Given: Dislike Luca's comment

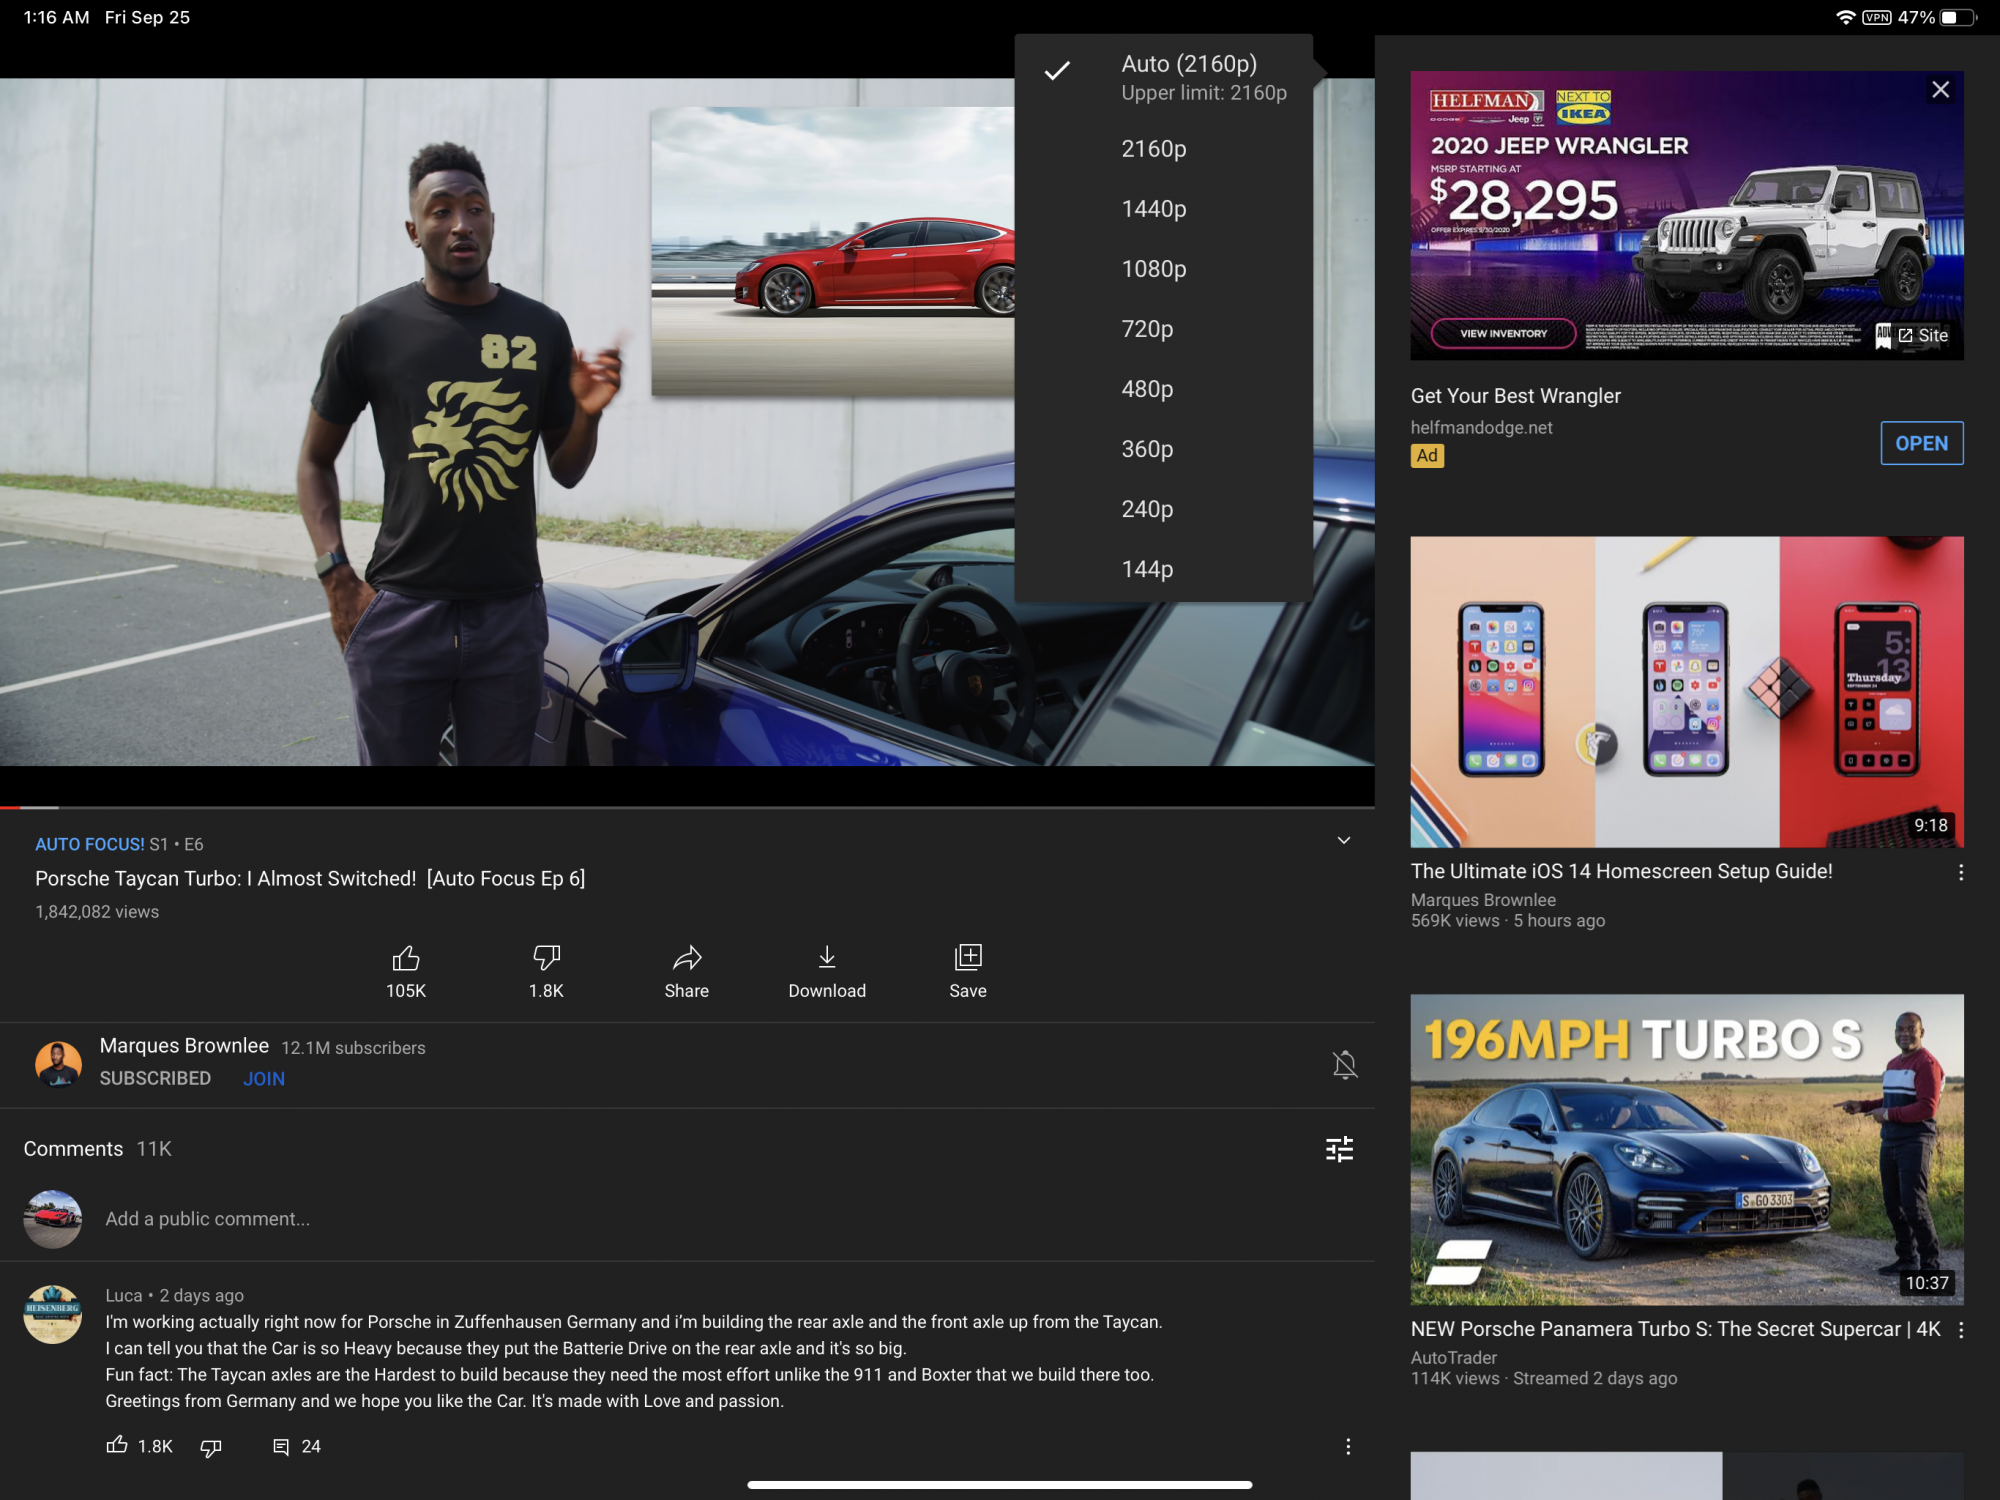Looking at the screenshot, I should [x=211, y=1447].
